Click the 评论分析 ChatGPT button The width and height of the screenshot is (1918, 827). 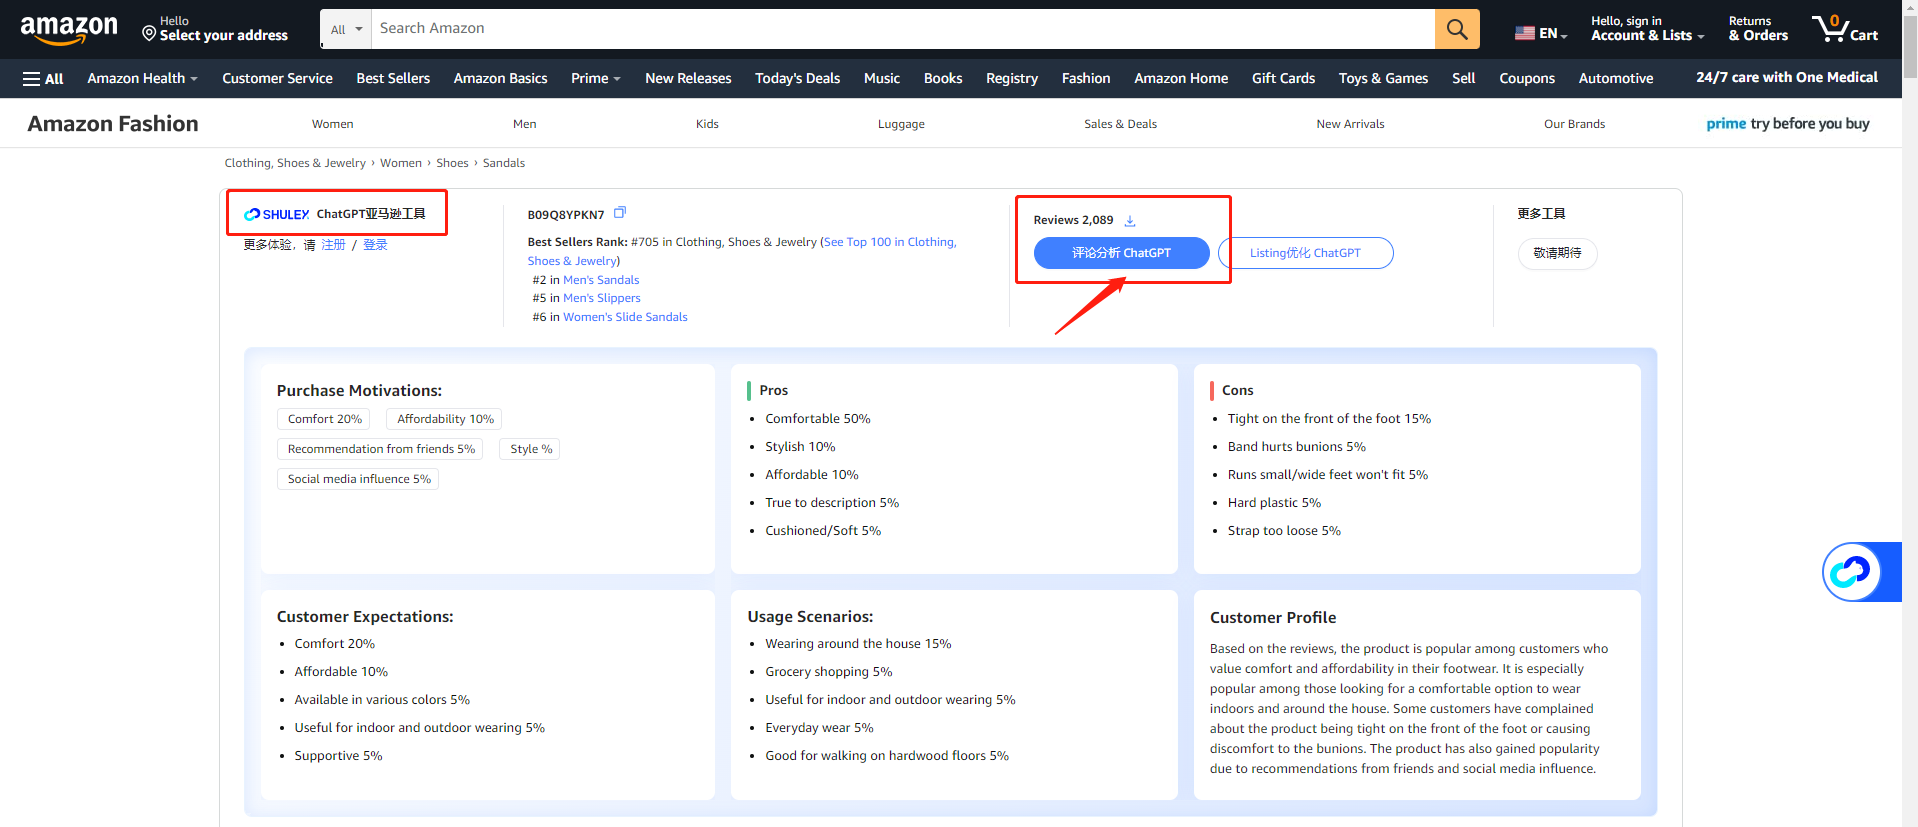1121,253
